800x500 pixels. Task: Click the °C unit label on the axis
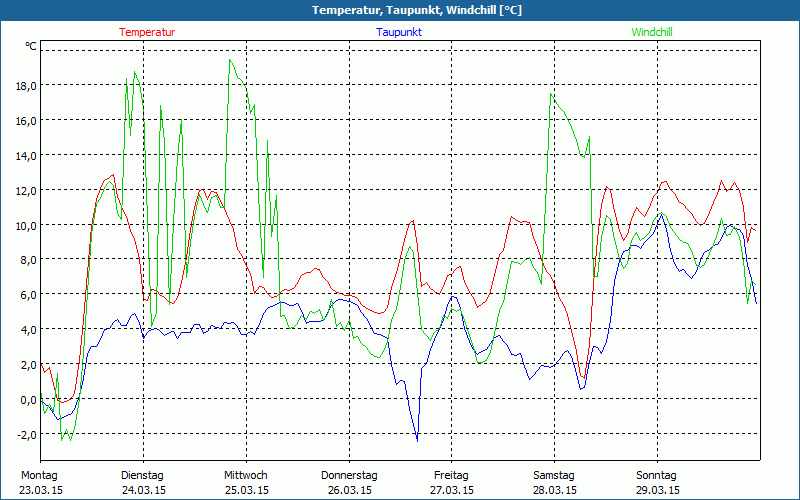[x=30, y=46]
